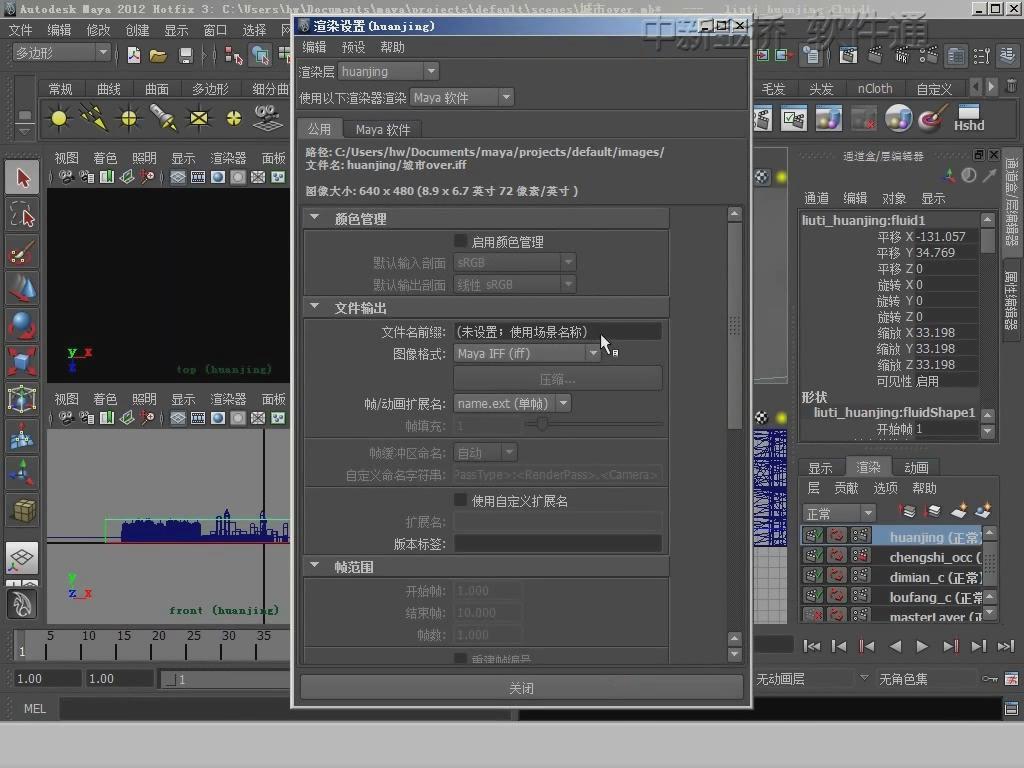The image size is (1024, 768).
Task: Open the 预设 menu in render settings
Action: (x=353, y=47)
